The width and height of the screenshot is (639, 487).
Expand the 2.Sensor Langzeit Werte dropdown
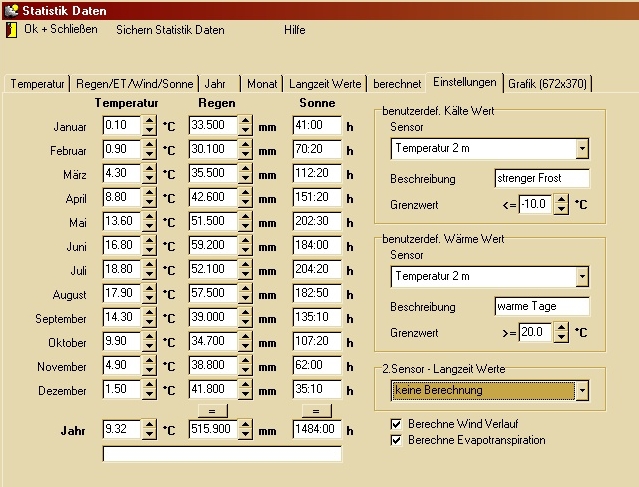582,390
